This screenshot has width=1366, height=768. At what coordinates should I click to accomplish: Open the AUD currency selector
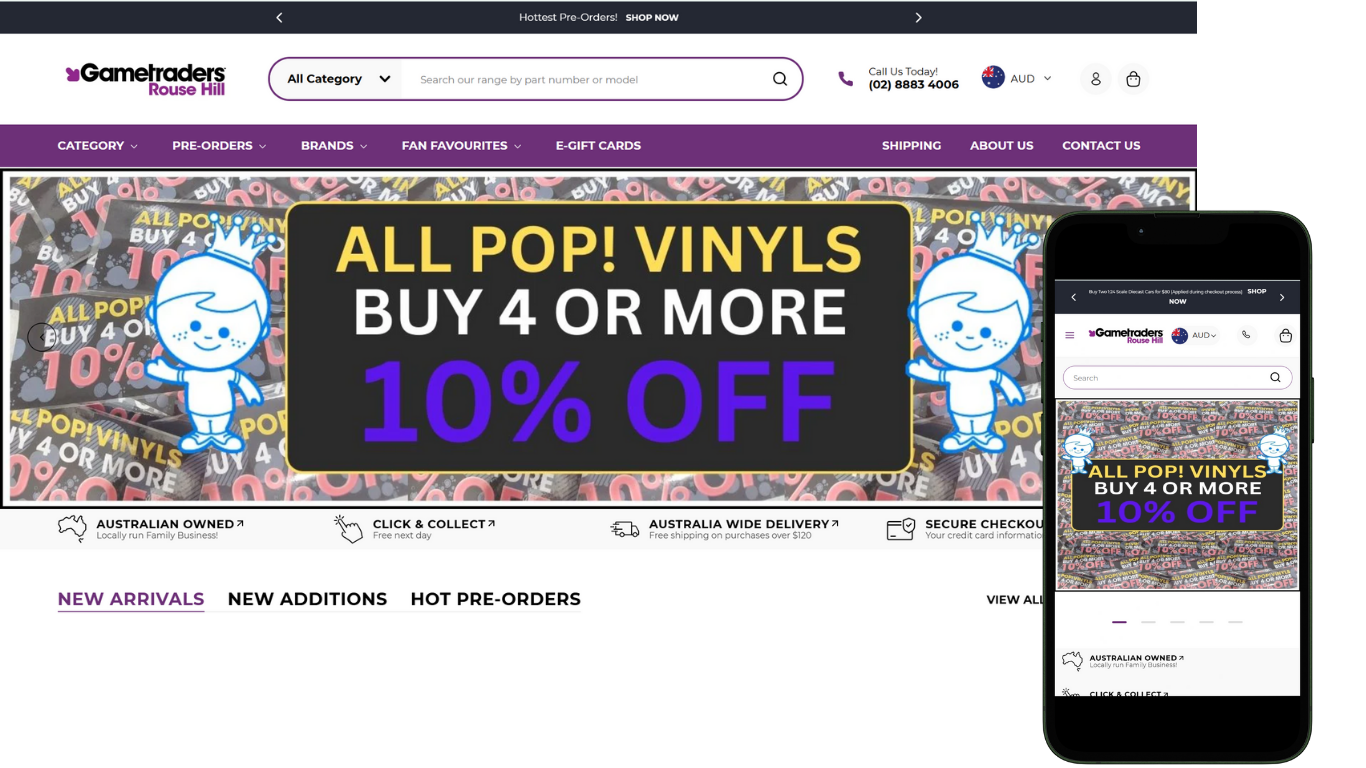pyautogui.click(x=1017, y=78)
